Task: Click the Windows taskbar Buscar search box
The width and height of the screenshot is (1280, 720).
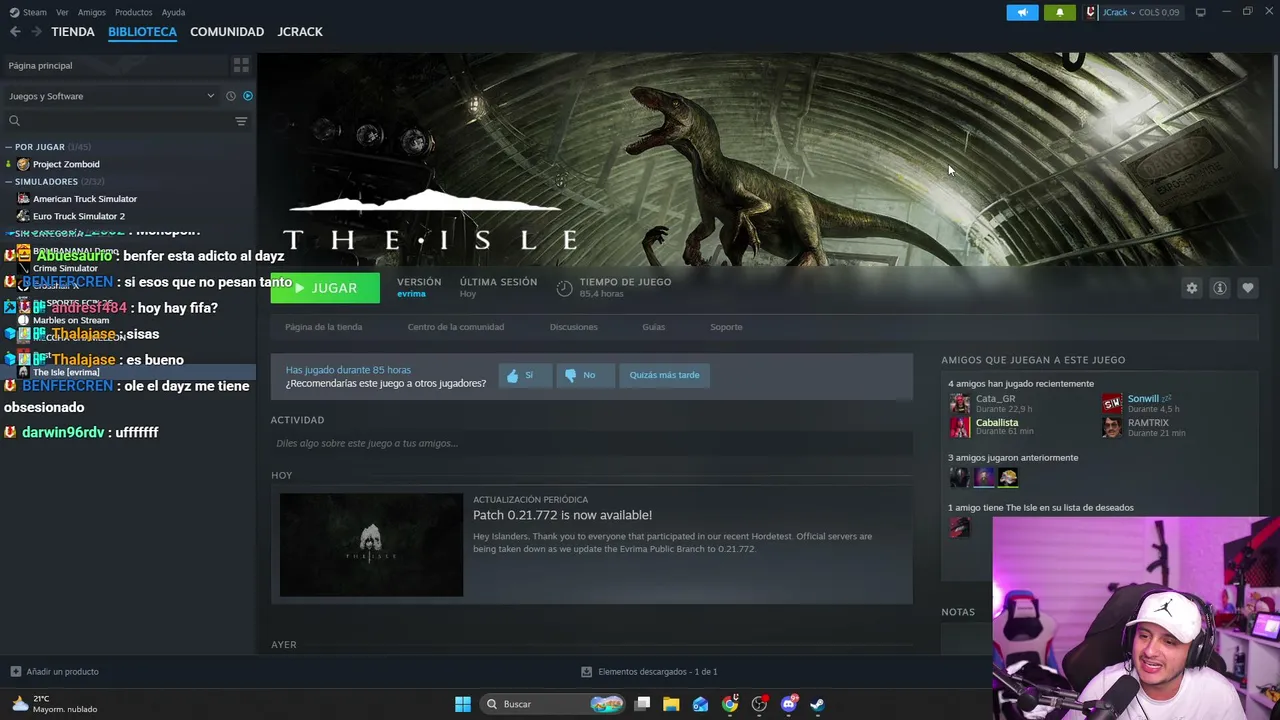Action: (551, 704)
